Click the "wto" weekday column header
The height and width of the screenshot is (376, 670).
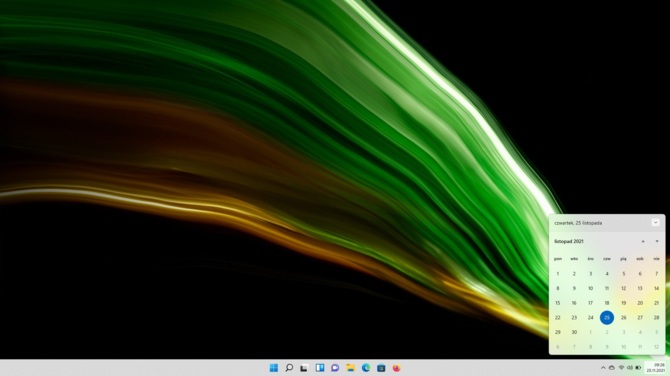tap(574, 259)
